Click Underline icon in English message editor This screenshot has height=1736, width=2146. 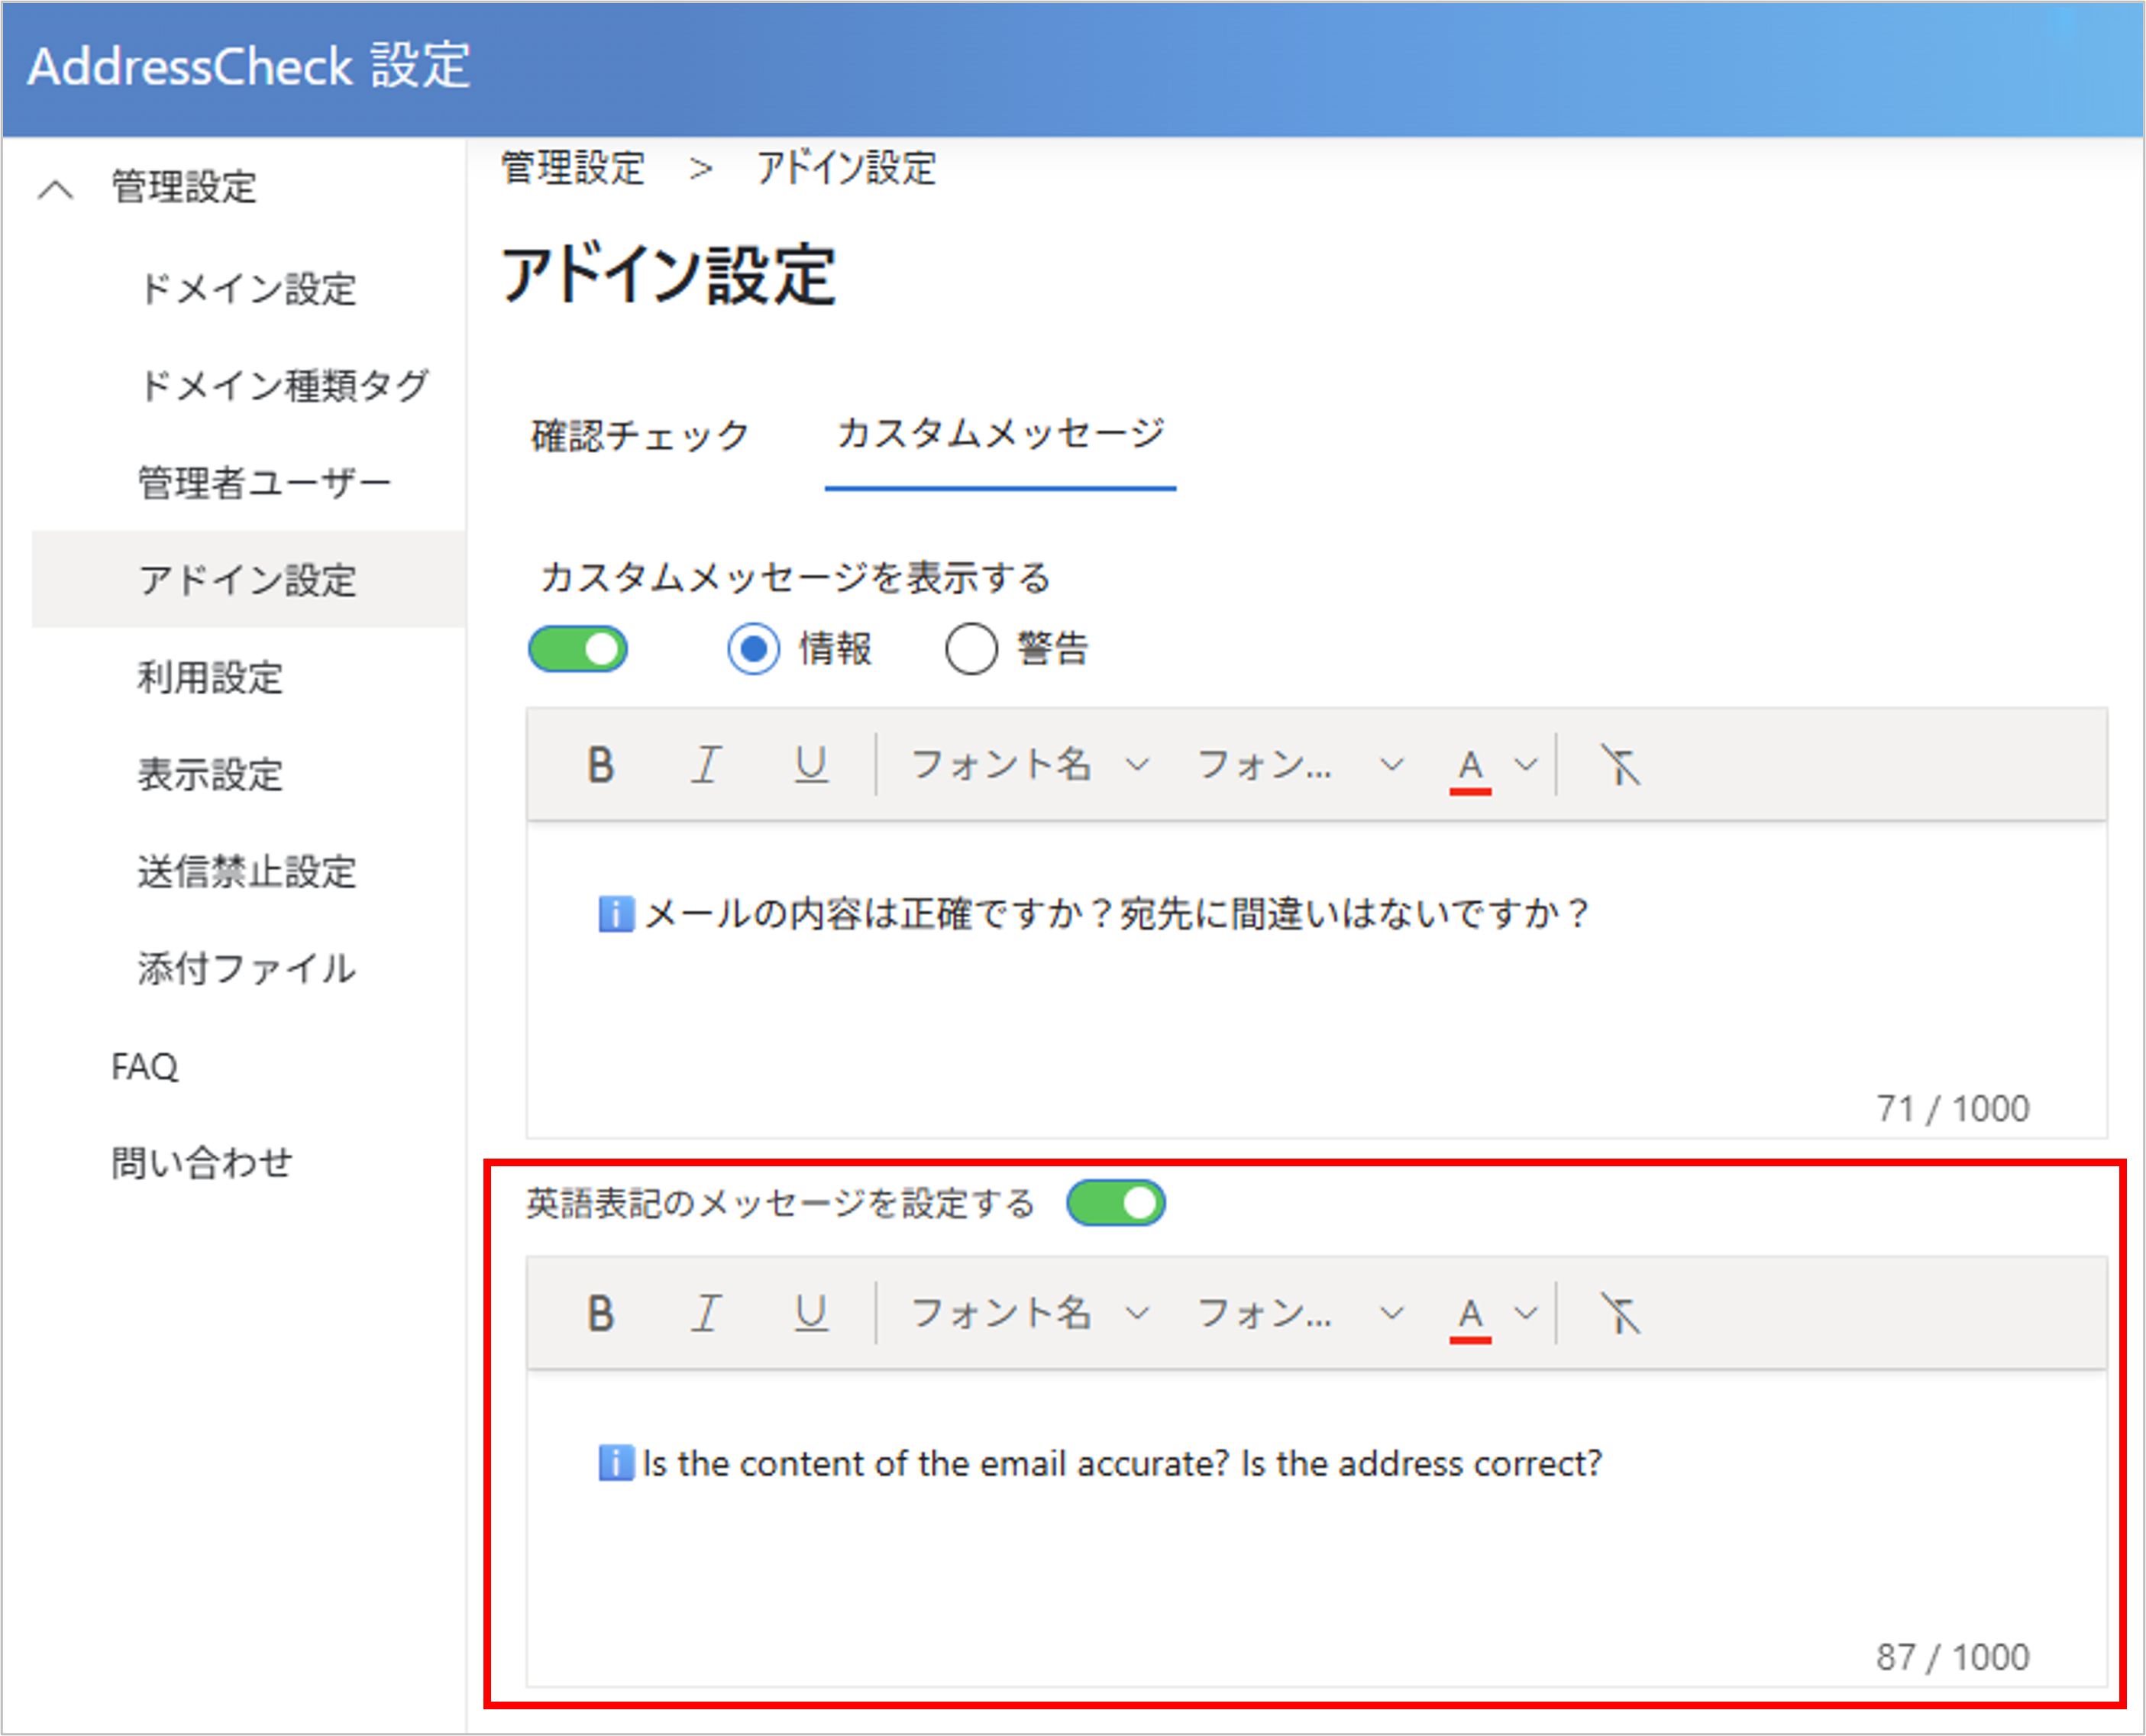pos(811,1314)
